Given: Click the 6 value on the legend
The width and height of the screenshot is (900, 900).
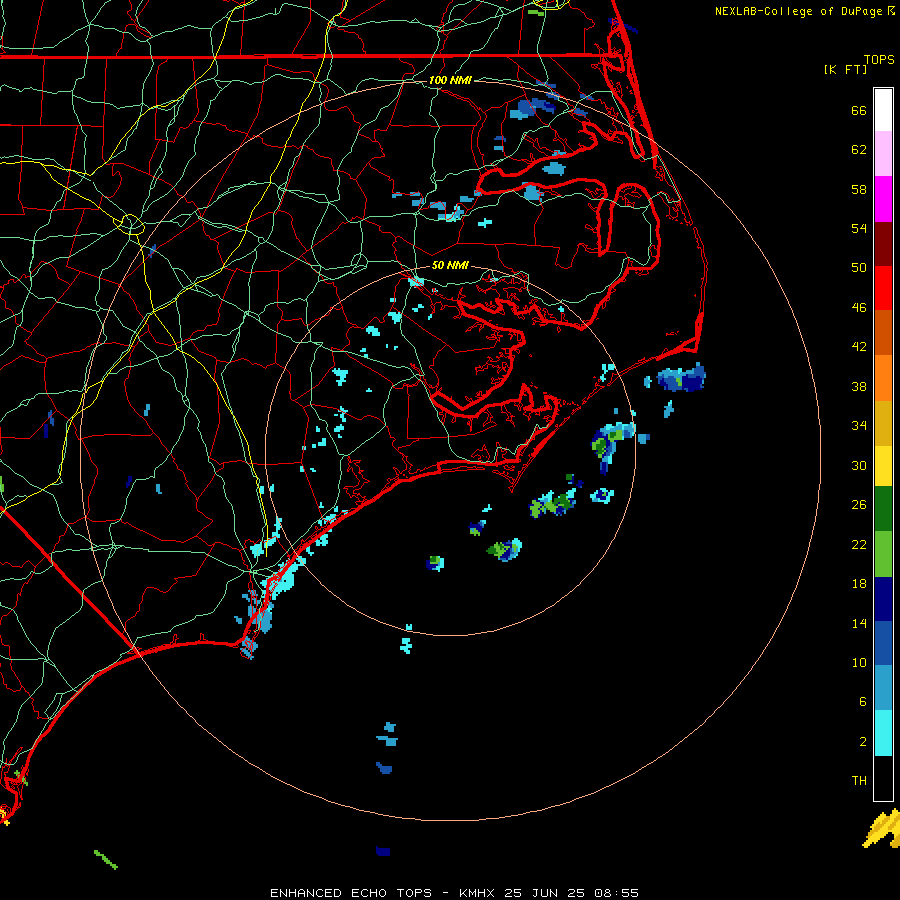Looking at the screenshot, I should (862, 702).
